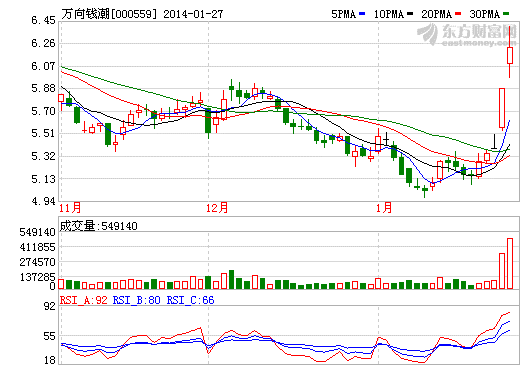Image resolution: width=520 pixels, height=365 pixels.
Task: Click the RSI_B:80 indicator label
Action: coord(137,300)
